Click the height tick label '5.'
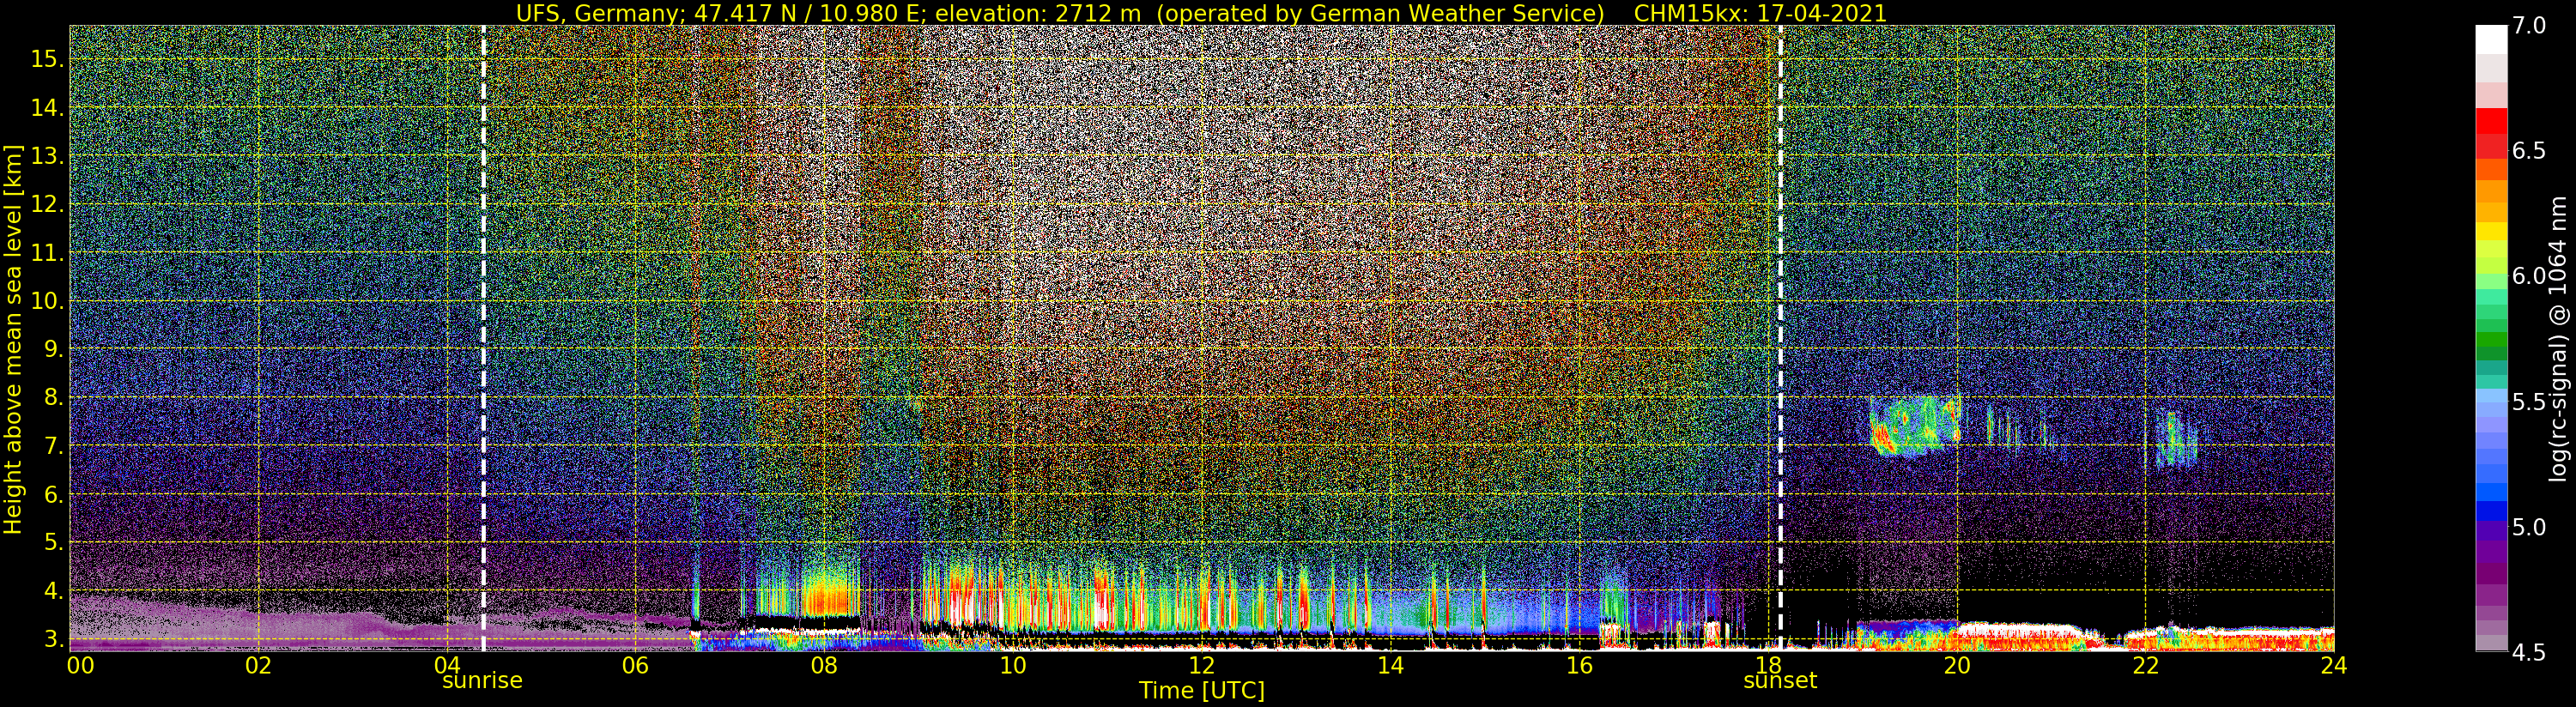 54,543
